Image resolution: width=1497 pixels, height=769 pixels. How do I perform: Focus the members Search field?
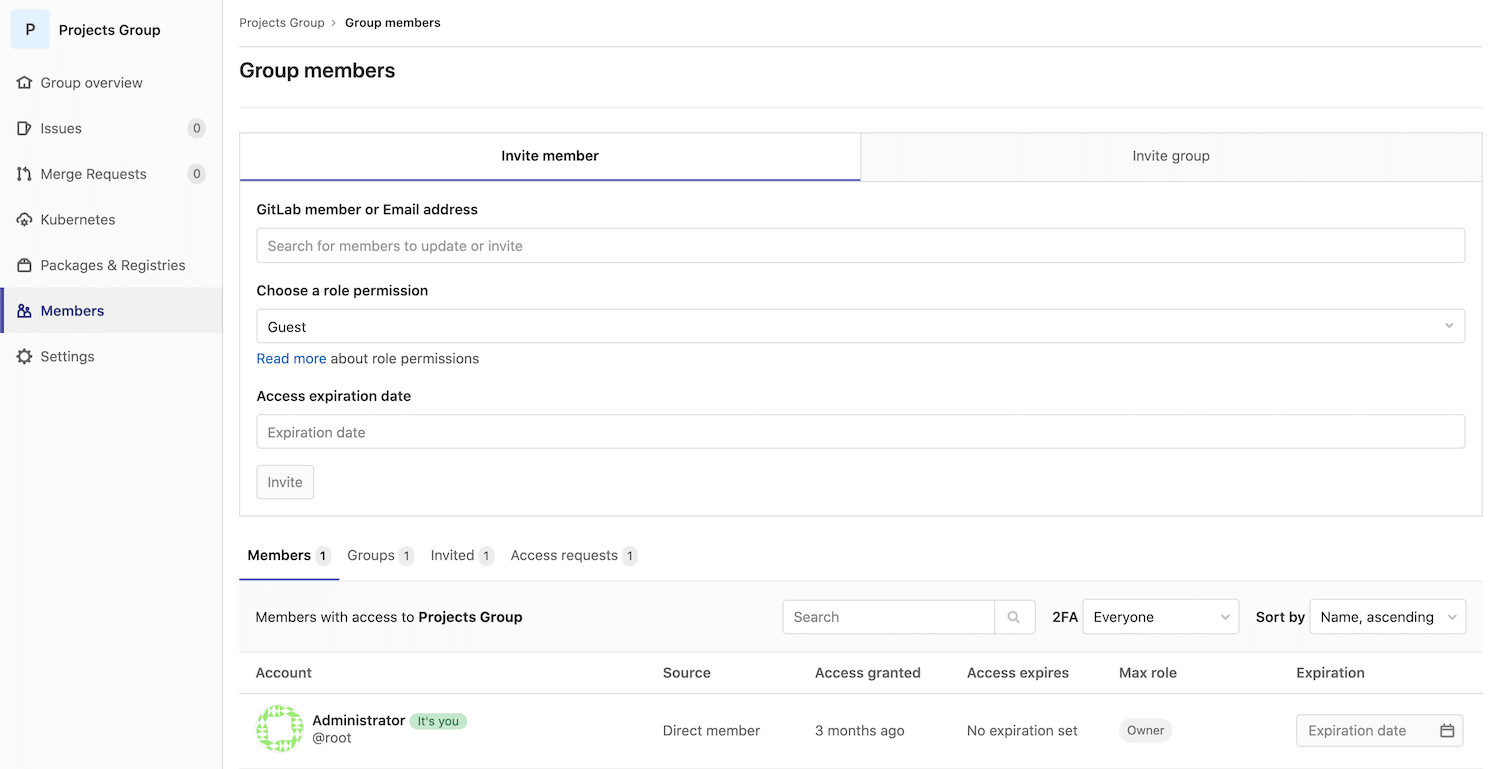coord(889,617)
